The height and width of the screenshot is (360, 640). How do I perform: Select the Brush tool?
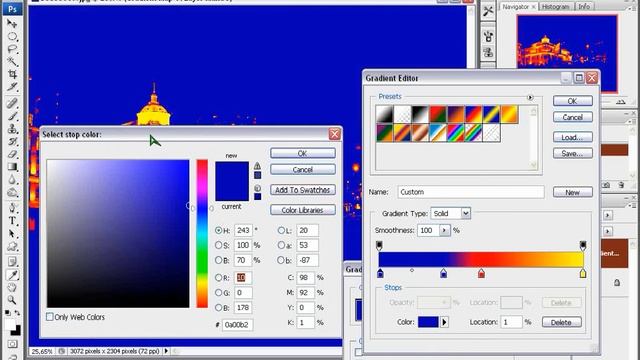pyautogui.click(x=12, y=116)
